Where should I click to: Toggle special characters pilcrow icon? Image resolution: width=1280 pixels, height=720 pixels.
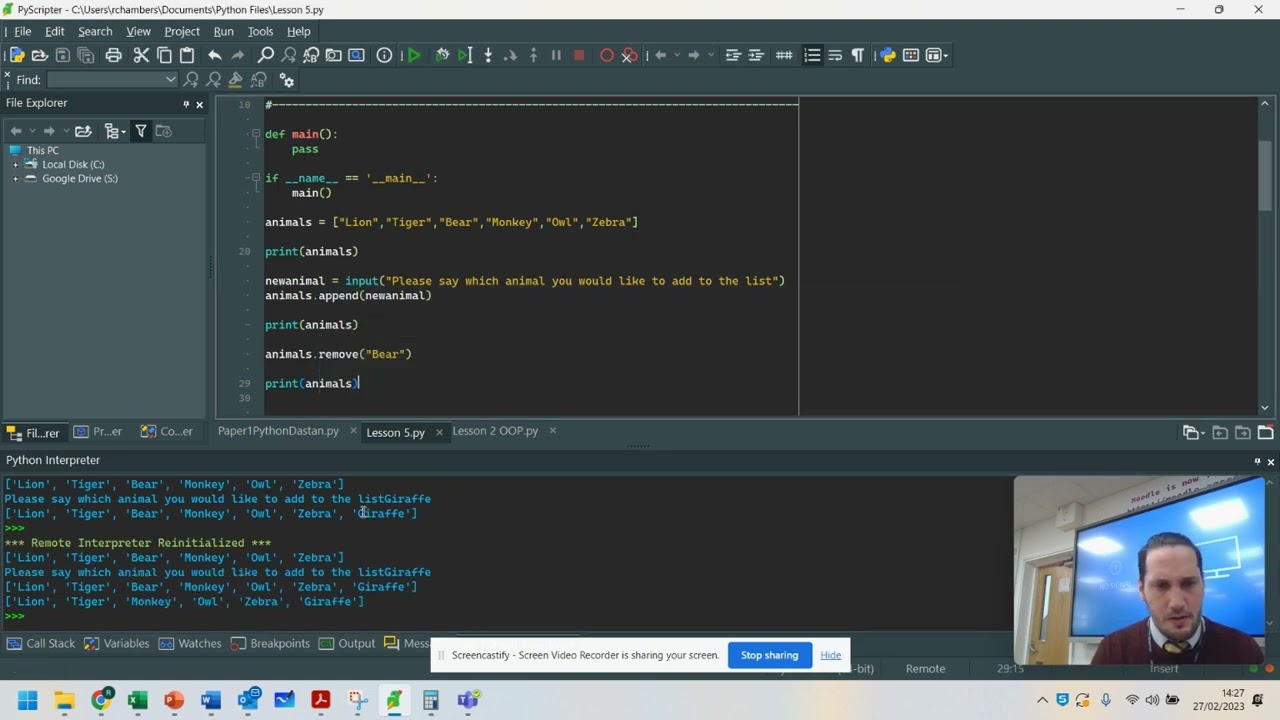tap(858, 55)
